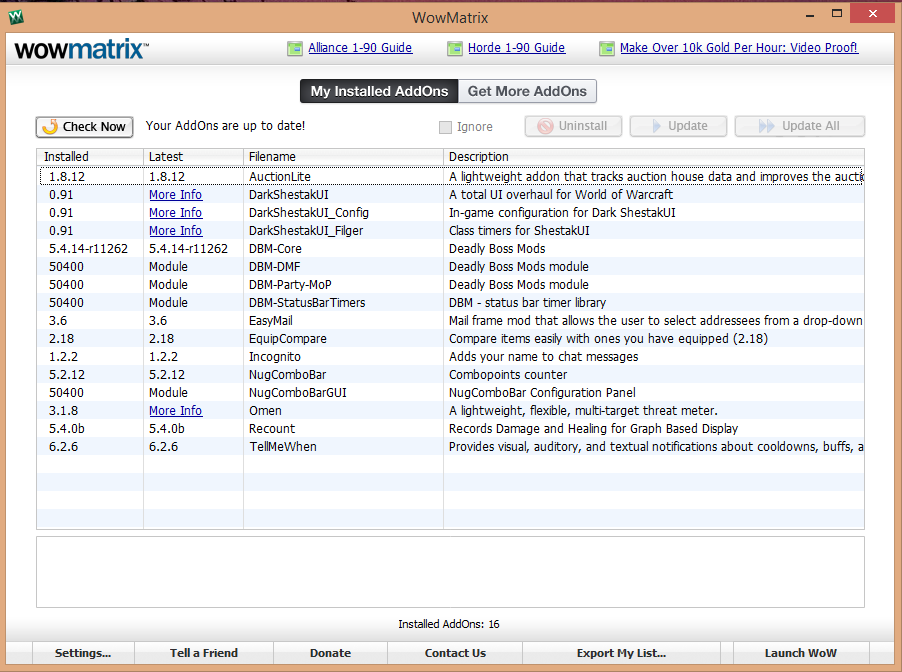Viewport: 902px width, 672px height.
Task: Switch to My Installed AddOns tab
Action: pos(379,91)
